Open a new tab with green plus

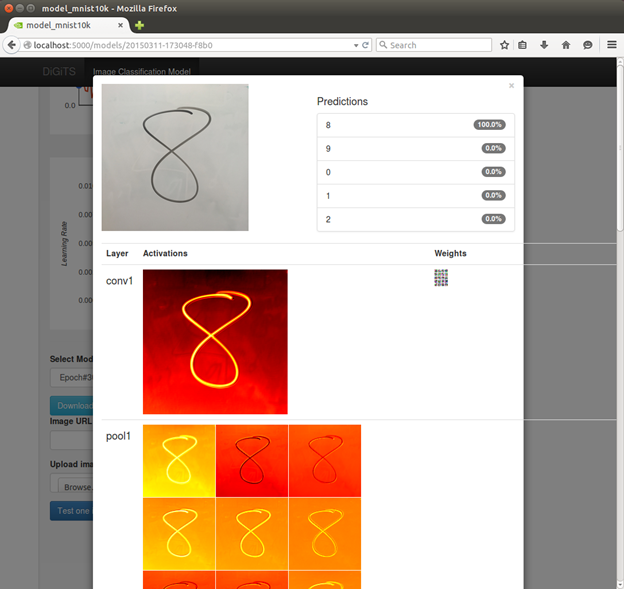pos(139,25)
